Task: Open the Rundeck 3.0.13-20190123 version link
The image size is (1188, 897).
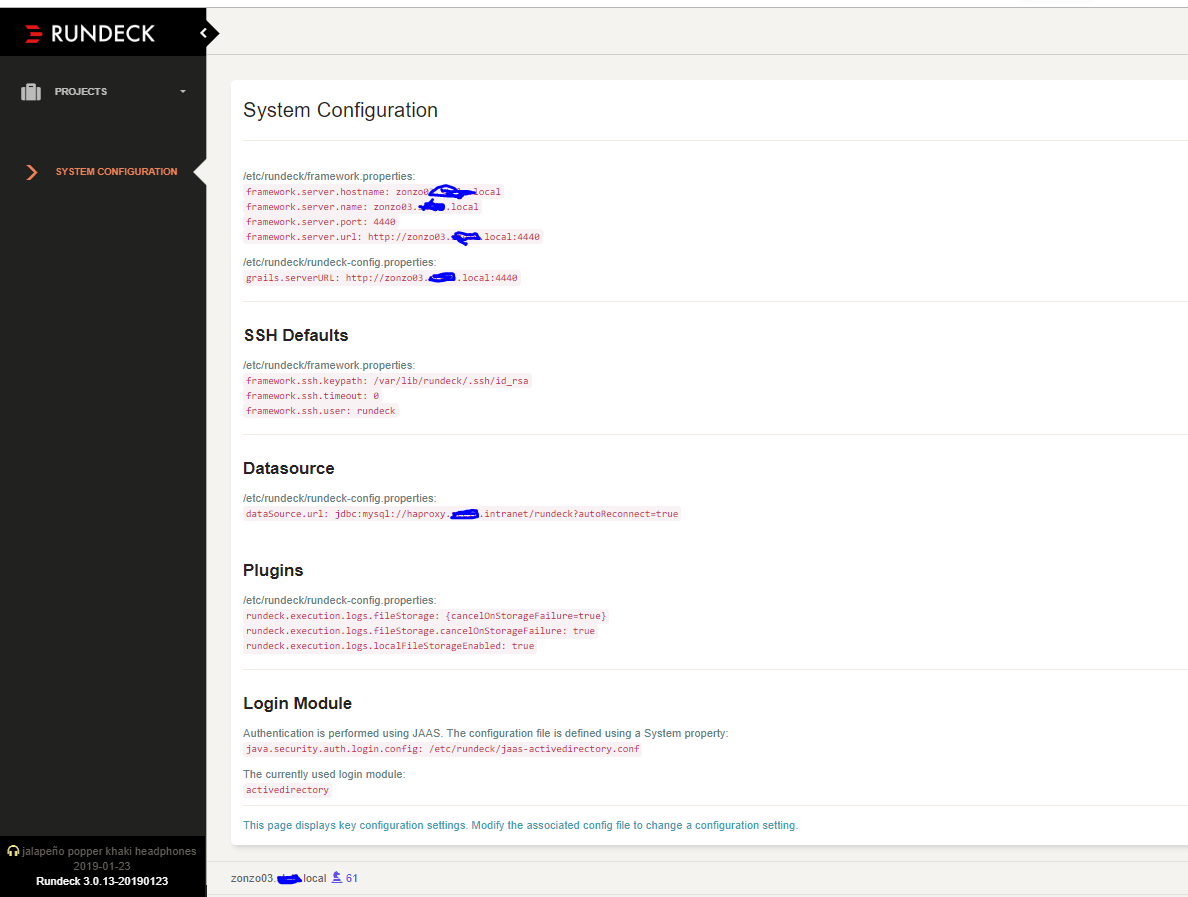Action: point(102,881)
